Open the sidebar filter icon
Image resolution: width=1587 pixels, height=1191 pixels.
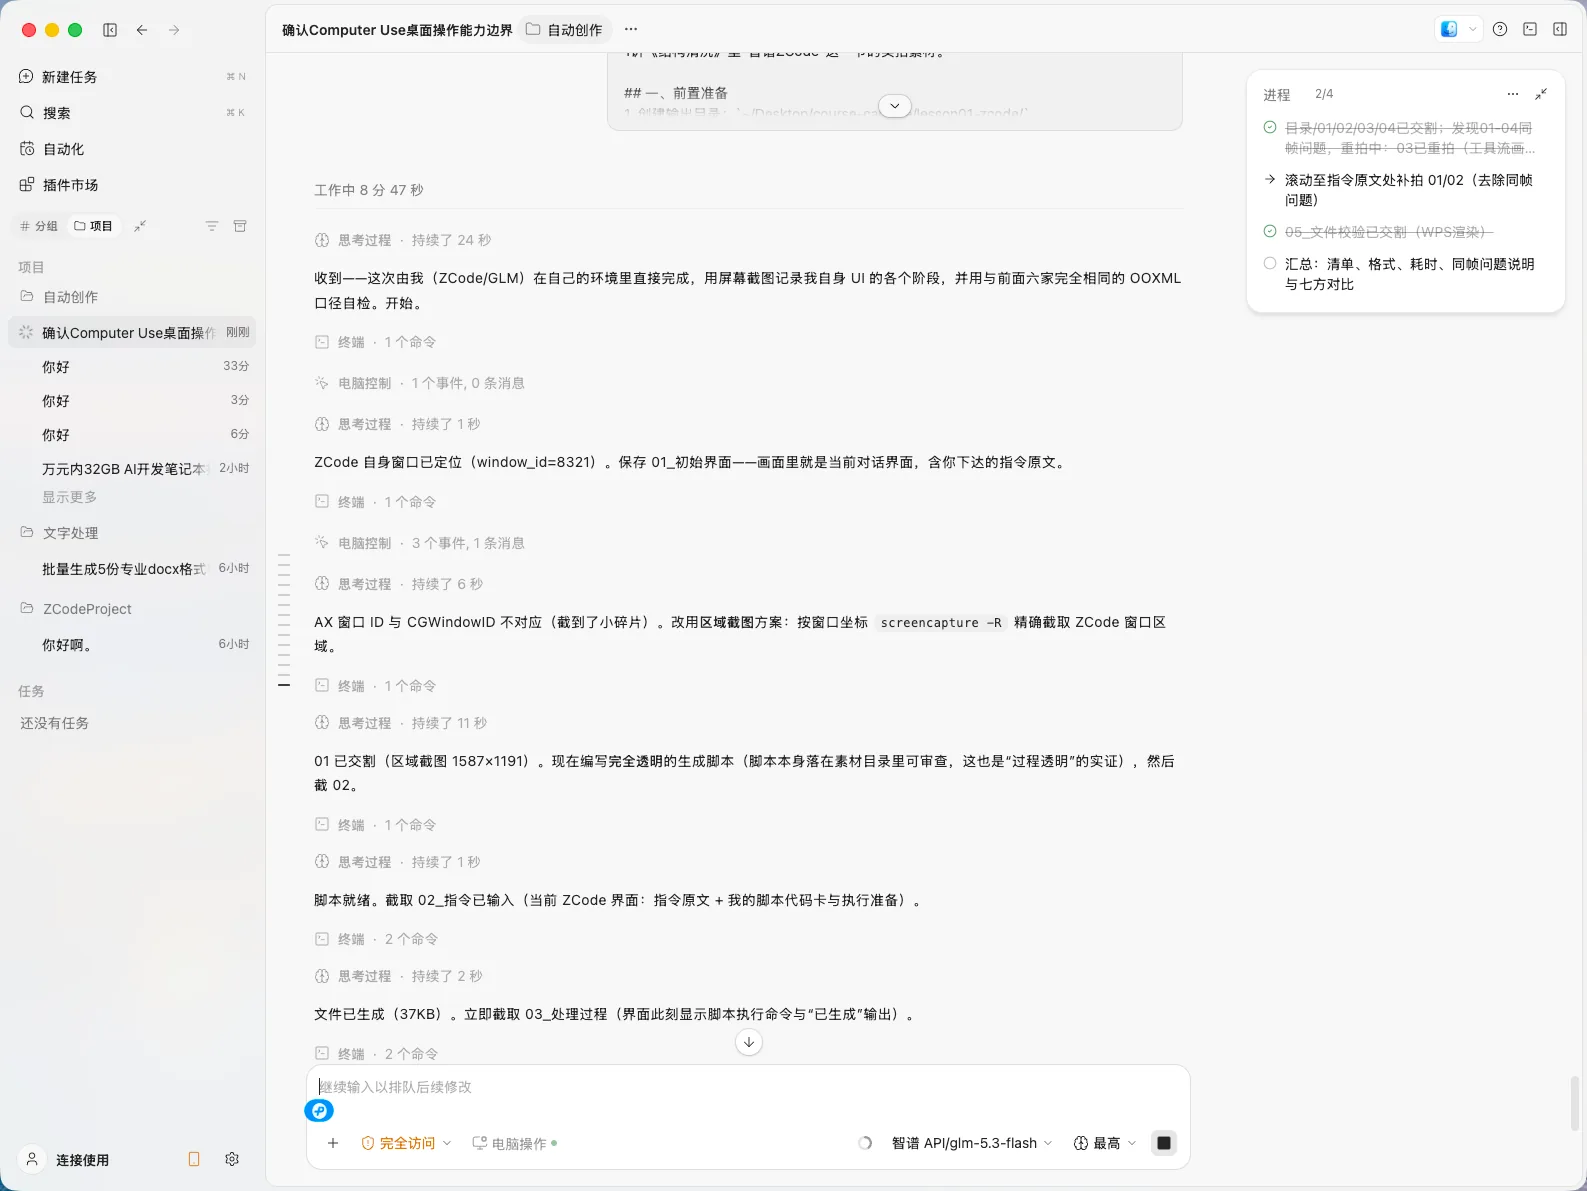click(x=212, y=226)
